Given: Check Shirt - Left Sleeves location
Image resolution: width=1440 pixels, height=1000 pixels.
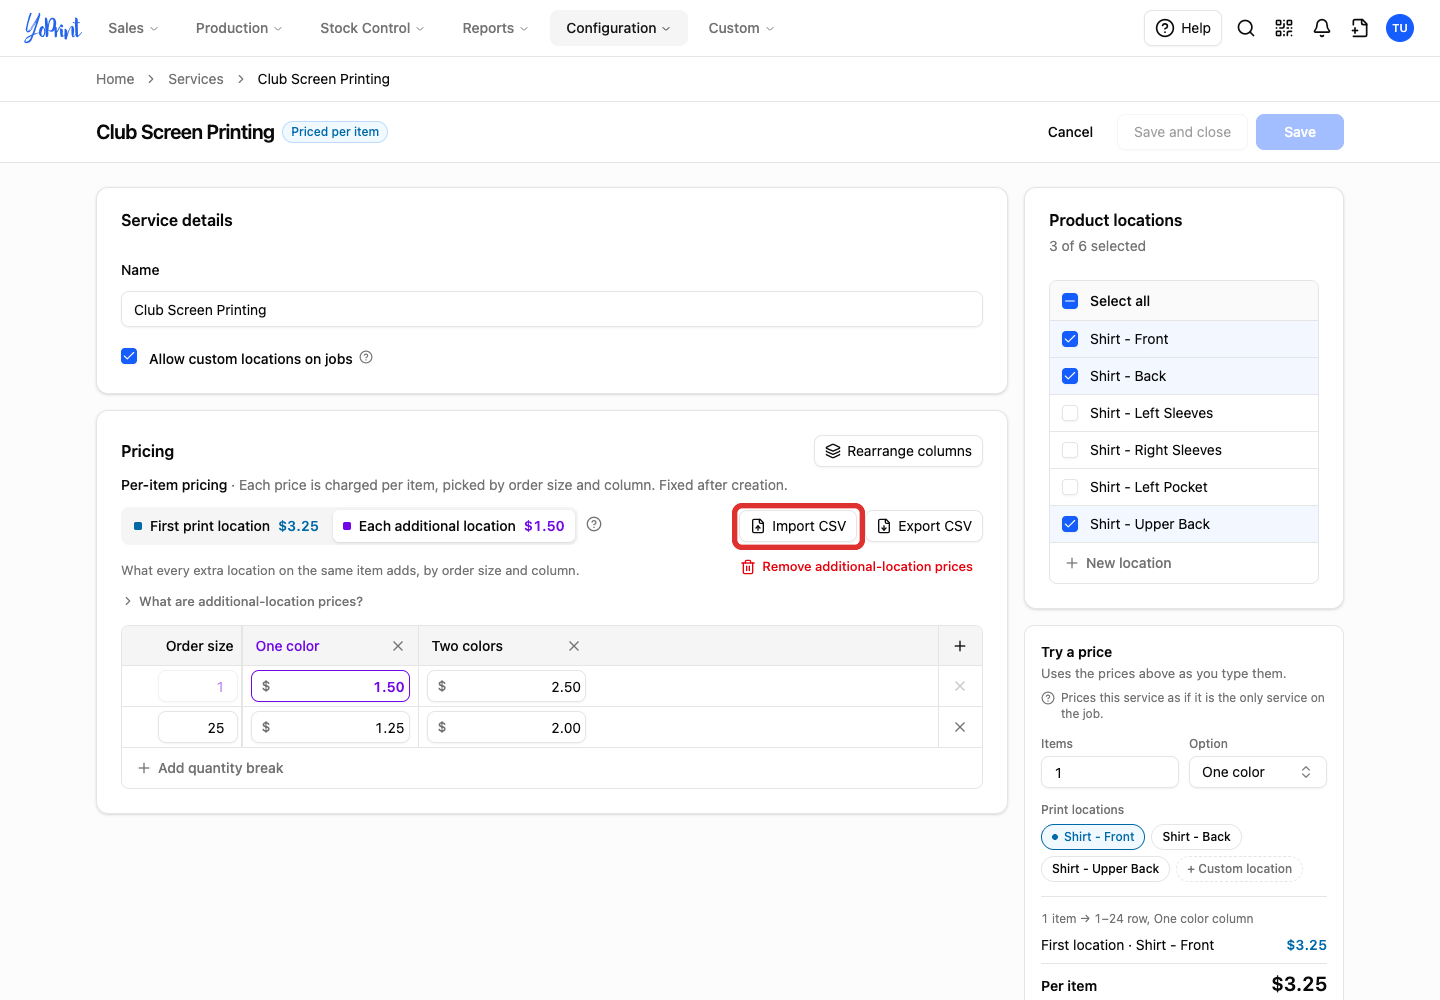Looking at the screenshot, I should pos(1070,413).
